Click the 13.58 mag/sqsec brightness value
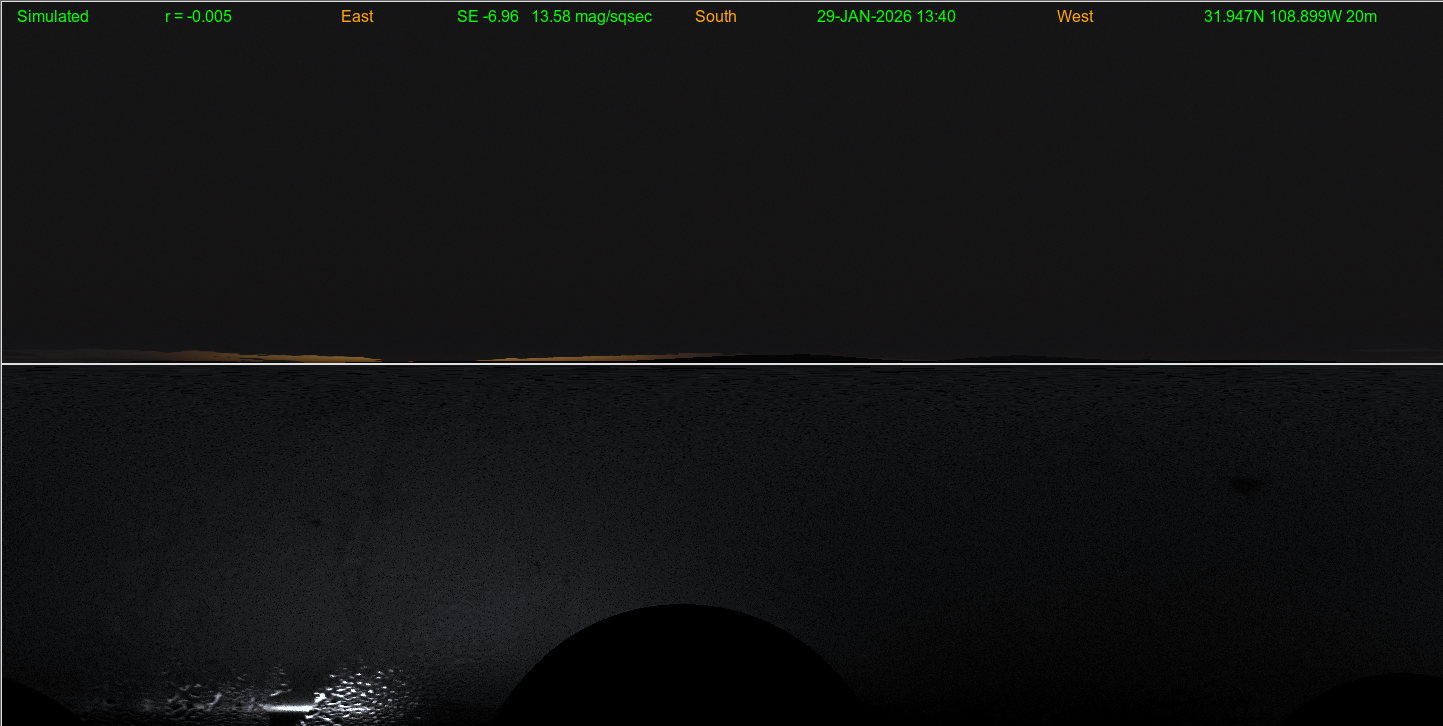The height and width of the screenshot is (726, 1443). point(592,17)
